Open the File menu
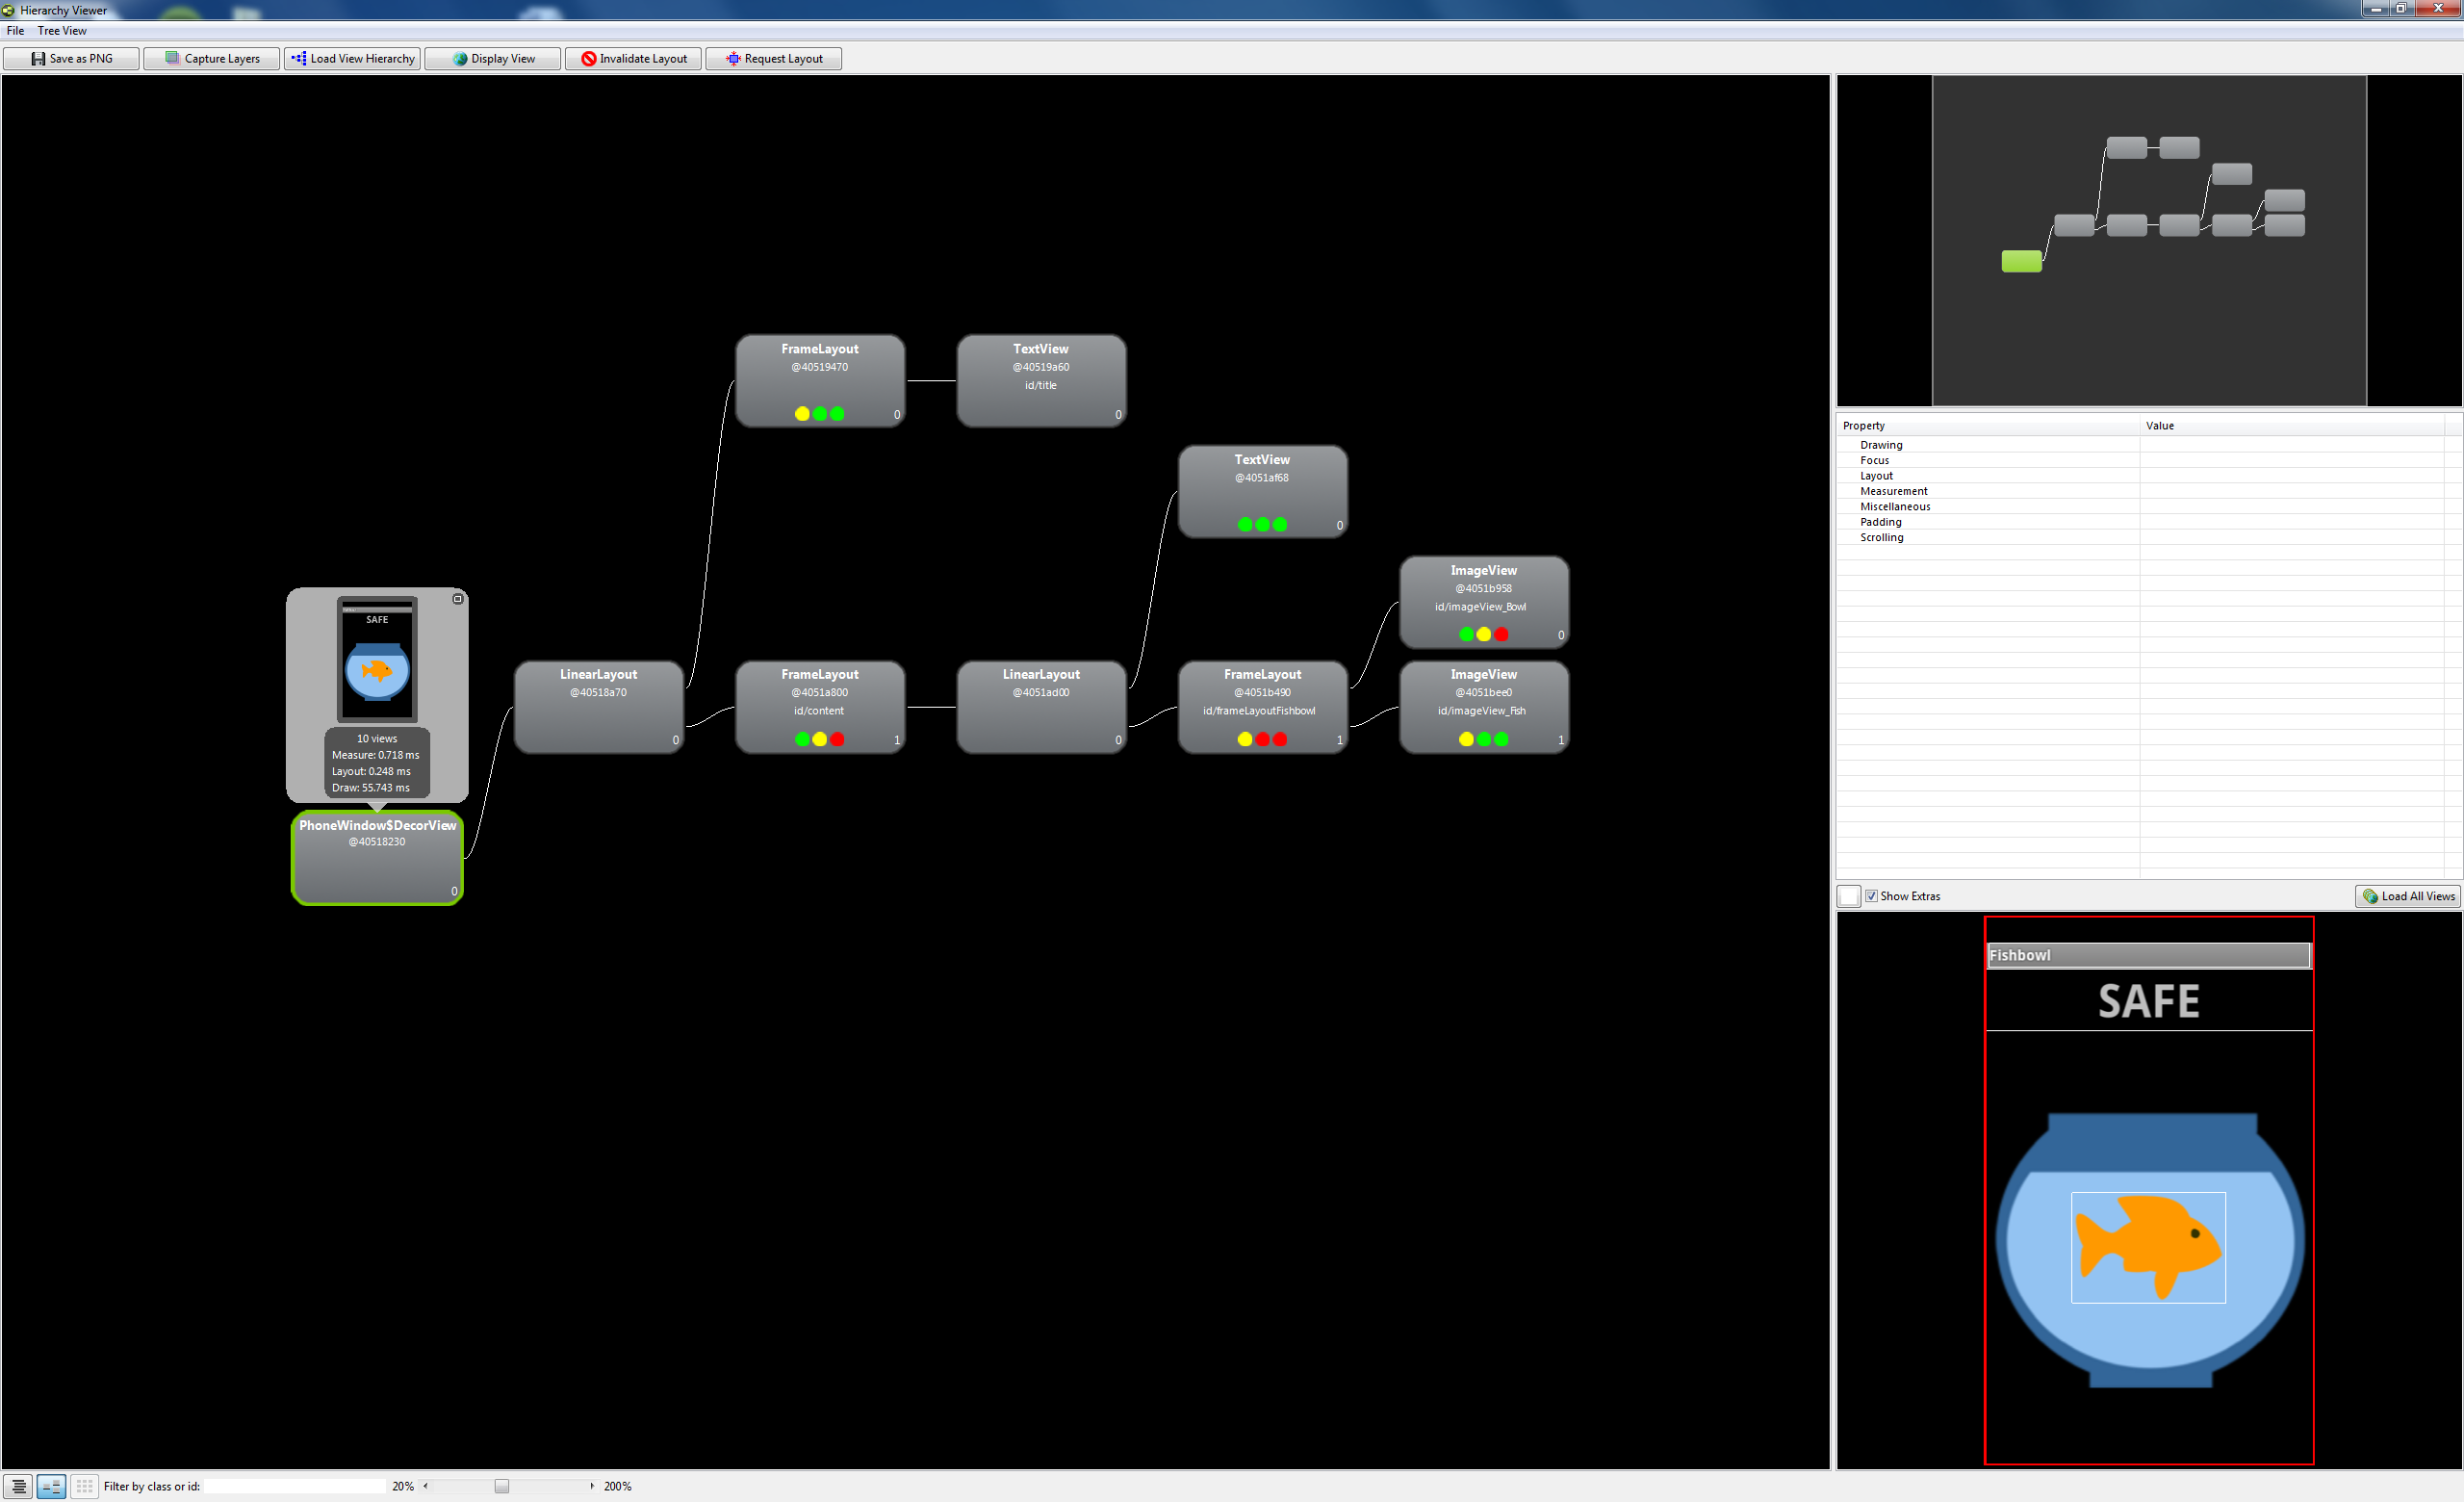 [15, 31]
